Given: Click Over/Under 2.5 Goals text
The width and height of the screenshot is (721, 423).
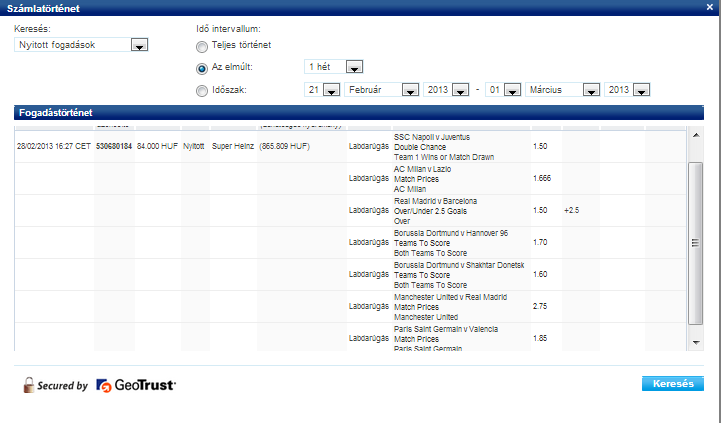Looking at the screenshot, I should coord(430,211).
